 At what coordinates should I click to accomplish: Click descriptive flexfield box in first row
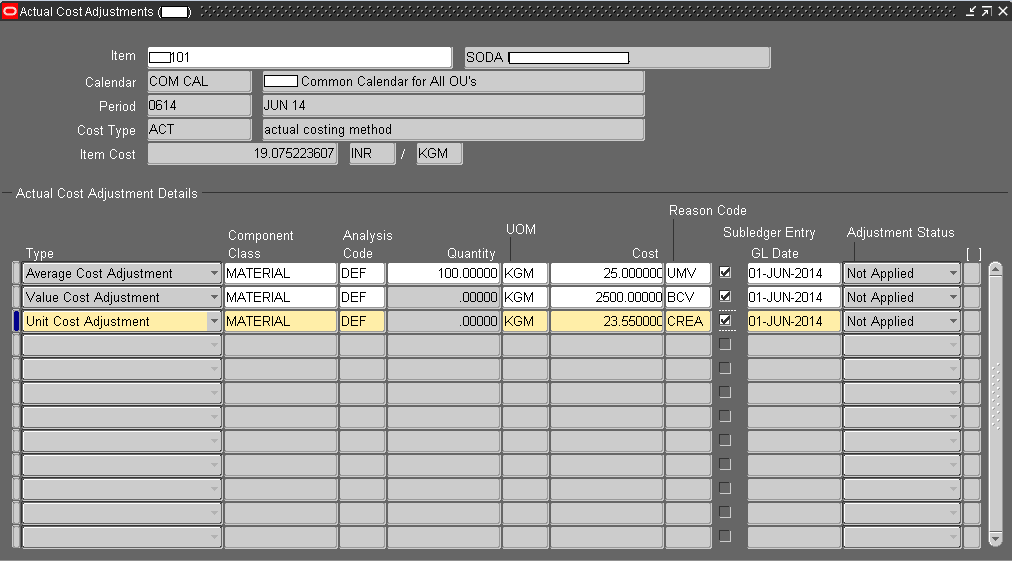[x=972, y=274]
